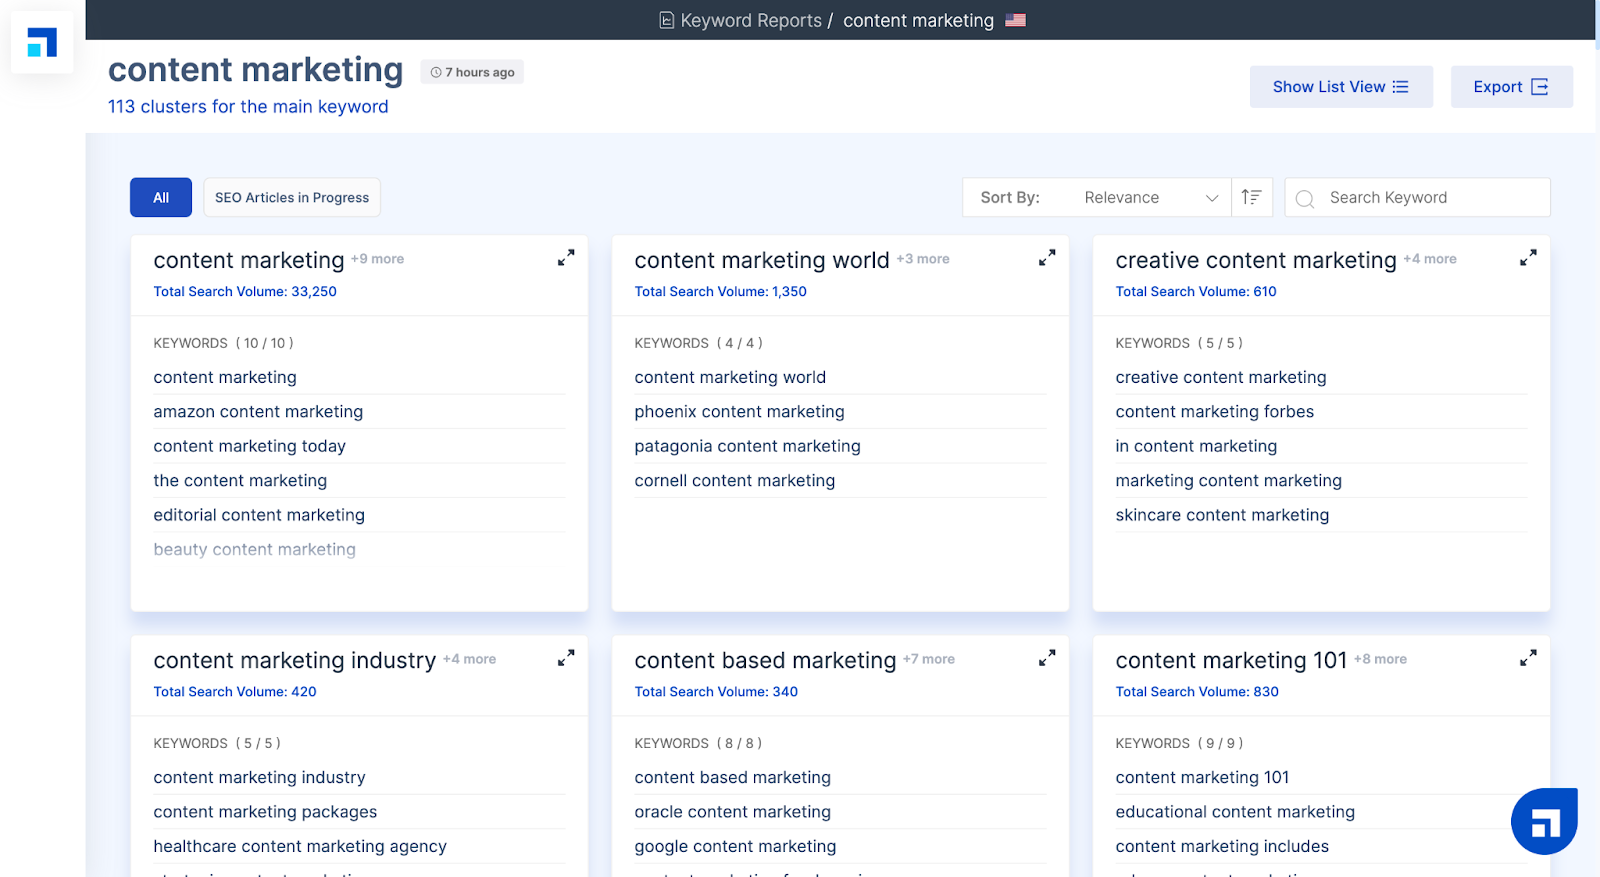The height and width of the screenshot is (877, 1600).
Task: Expand the content based marketing cluster card
Action: point(1047,658)
